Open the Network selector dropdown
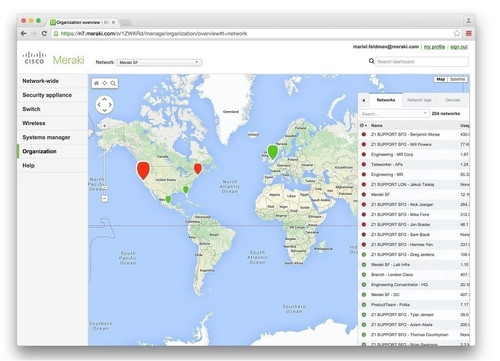 (159, 62)
